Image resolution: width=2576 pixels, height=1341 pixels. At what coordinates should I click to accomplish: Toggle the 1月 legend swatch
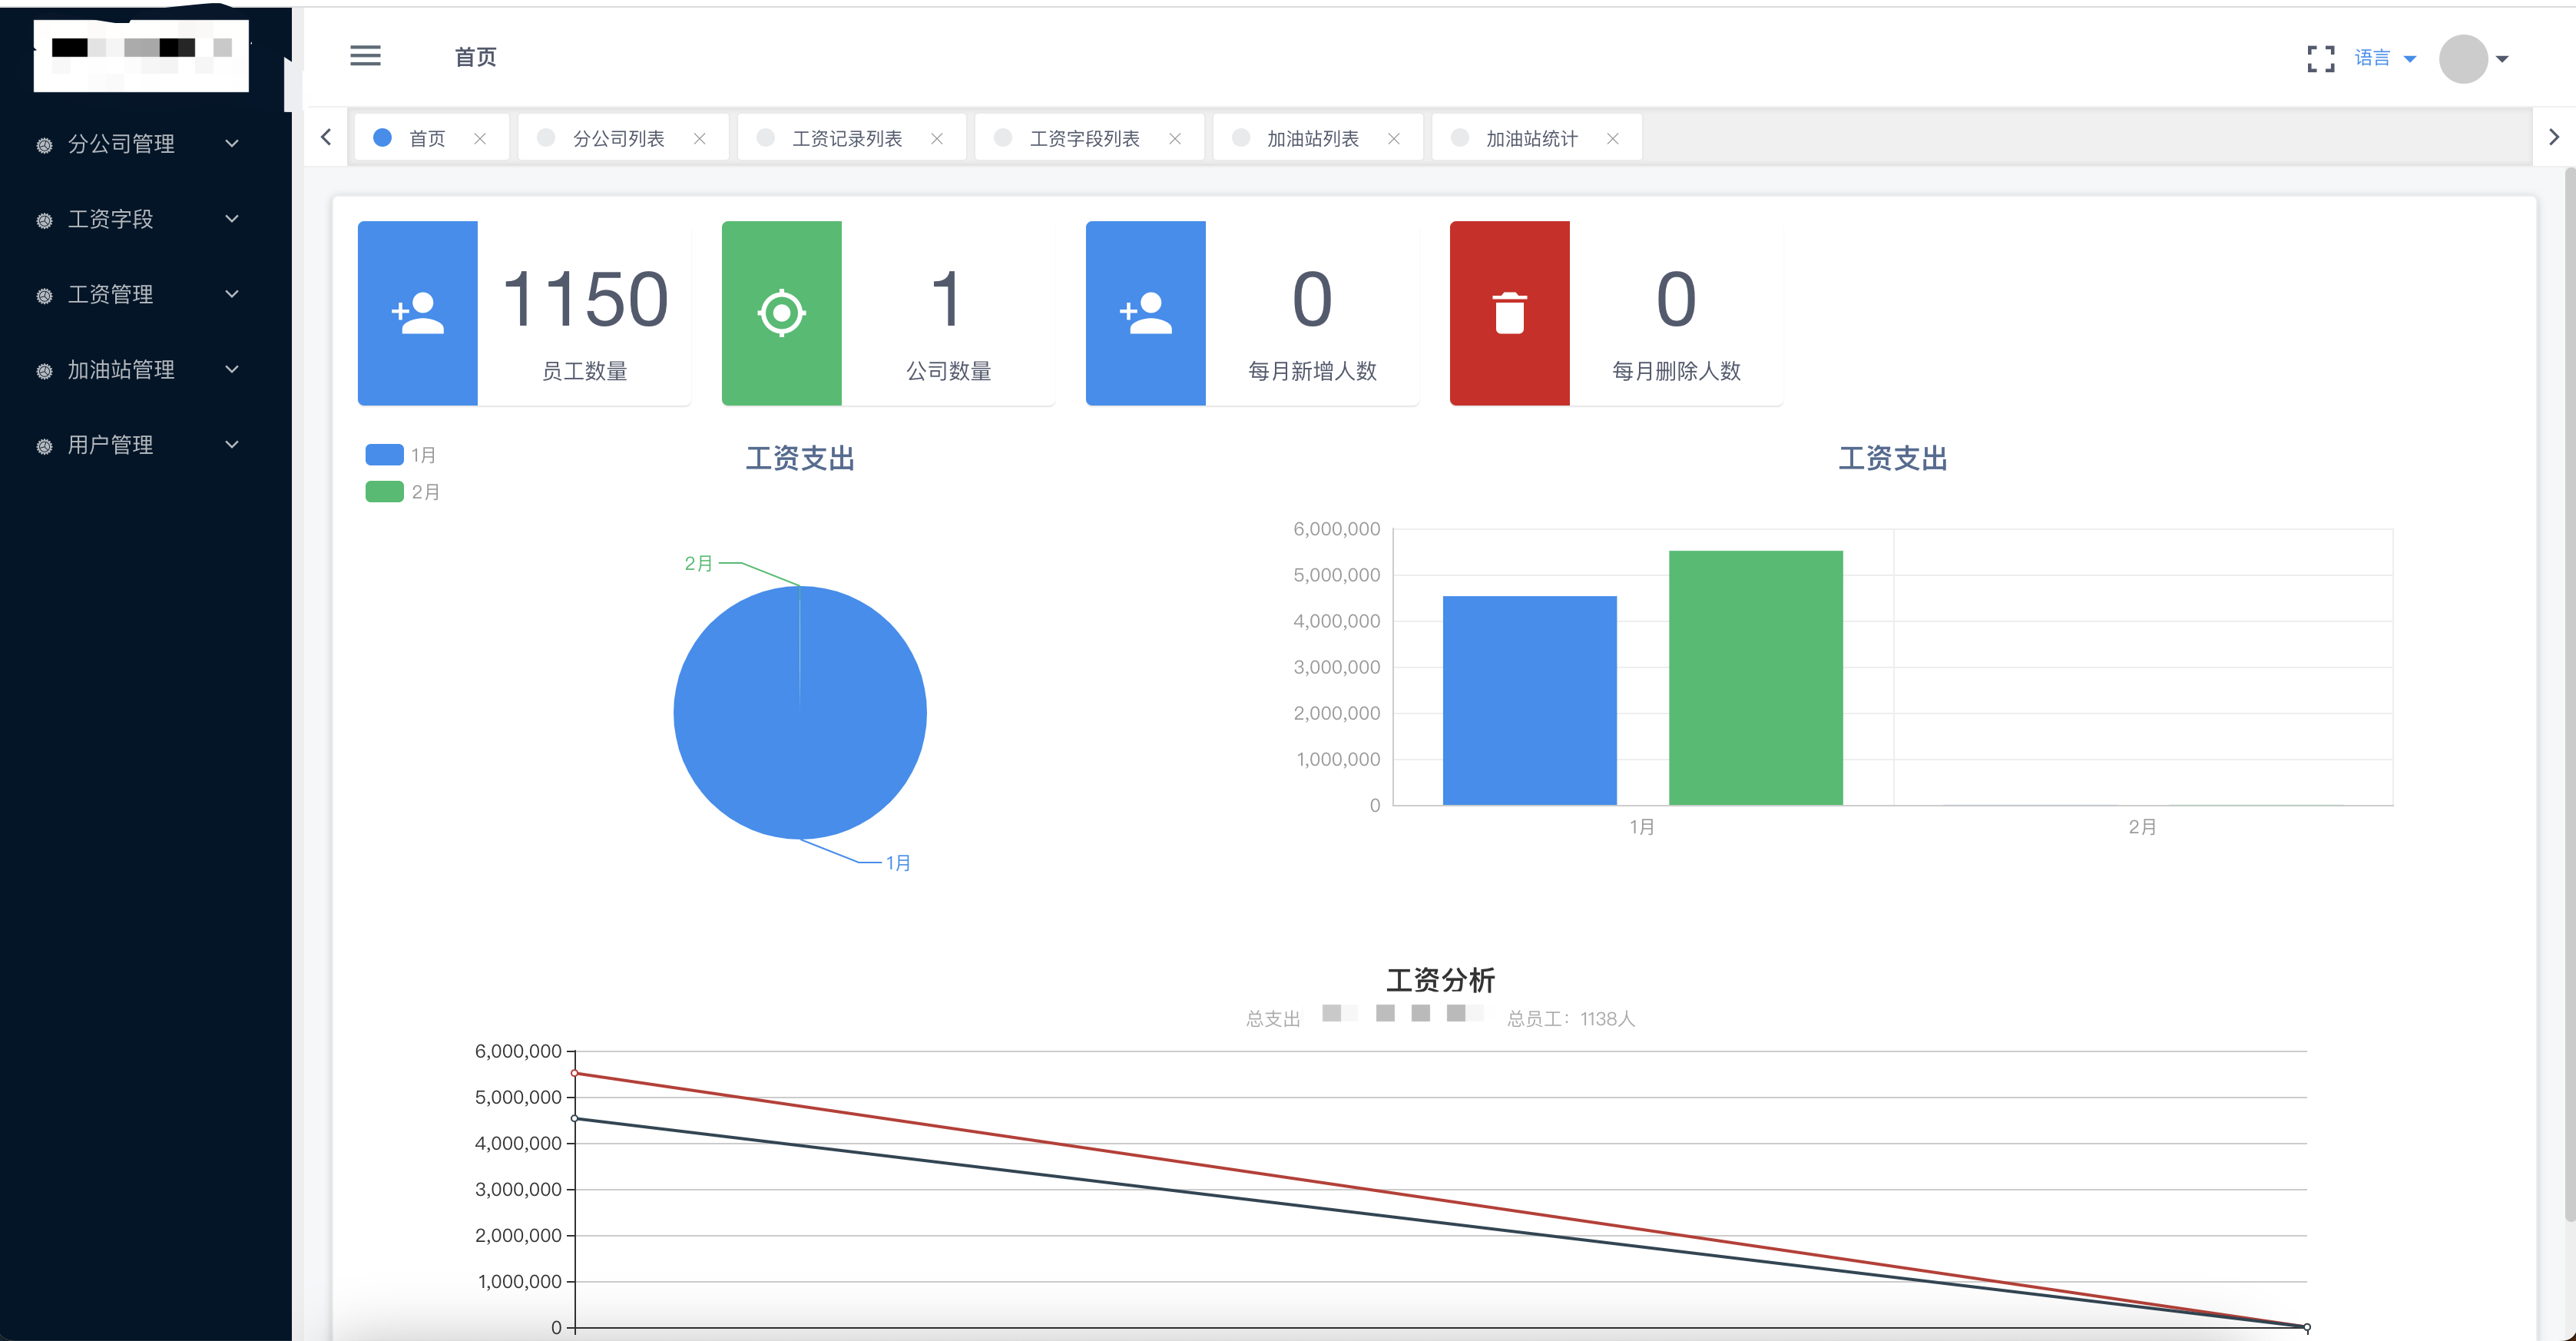point(384,455)
